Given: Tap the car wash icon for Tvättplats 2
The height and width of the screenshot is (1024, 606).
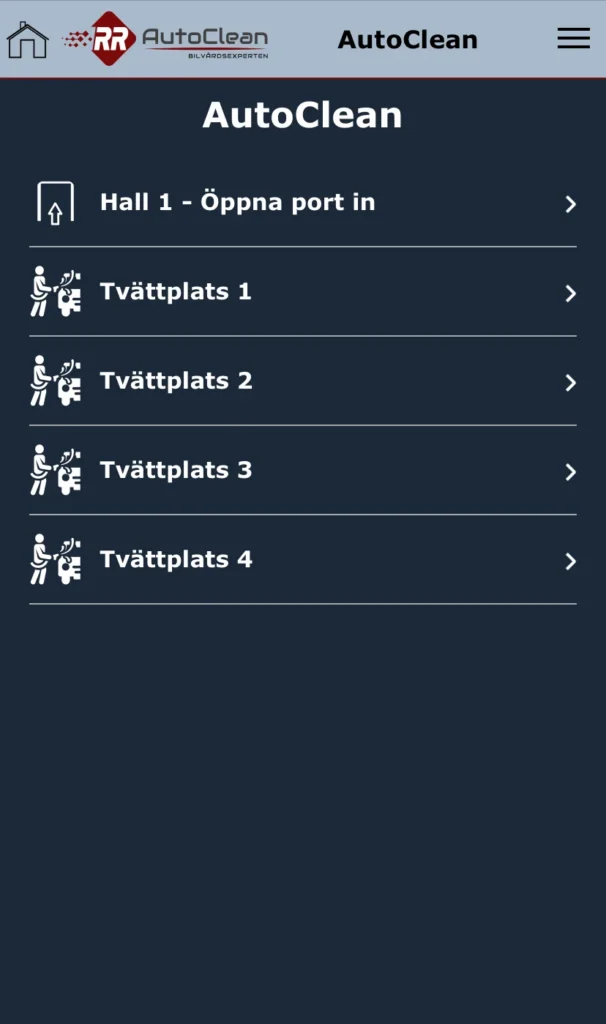Looking at the screenshot, I should point(55,381).
